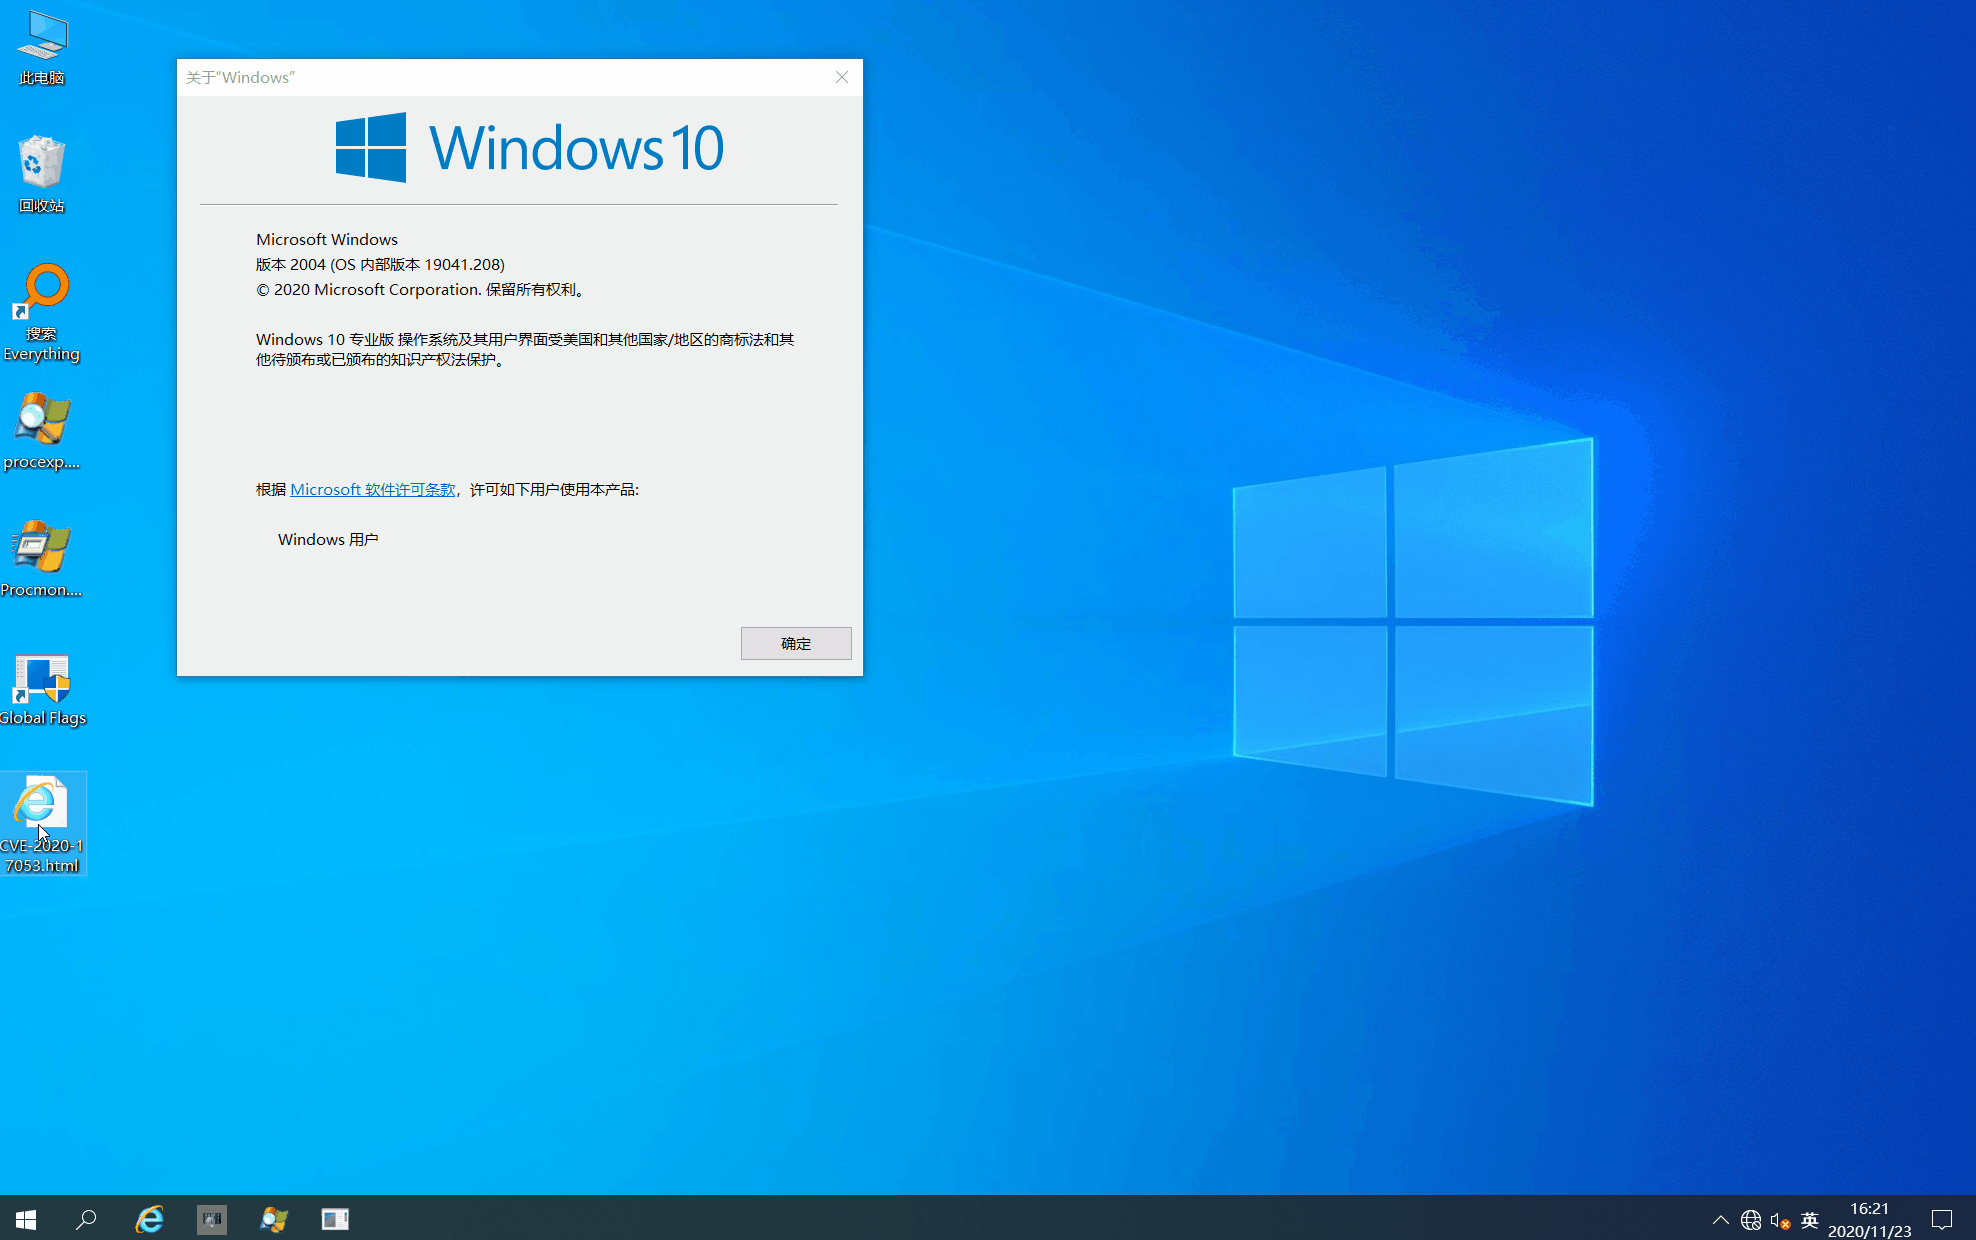
Task: Open the Windows Start menu
Action: pos(26,1219)
